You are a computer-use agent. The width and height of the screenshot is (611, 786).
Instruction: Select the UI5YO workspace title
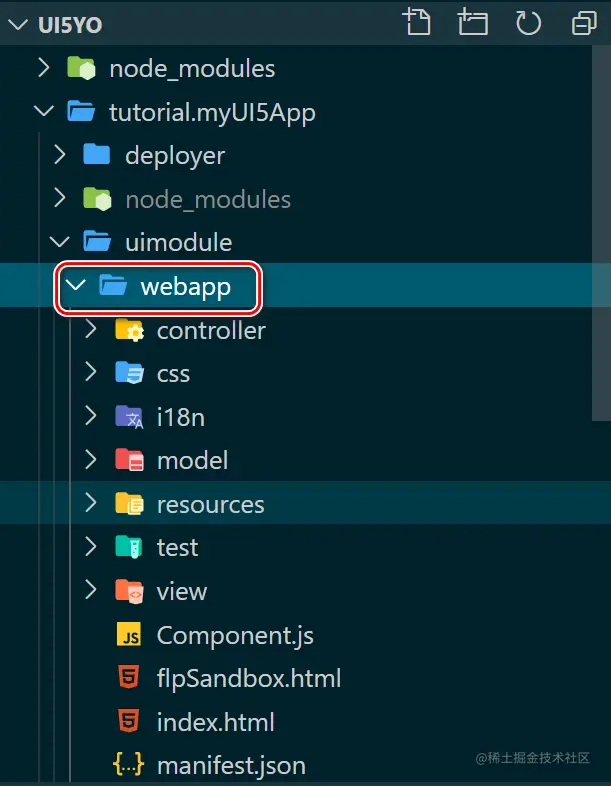70,25
